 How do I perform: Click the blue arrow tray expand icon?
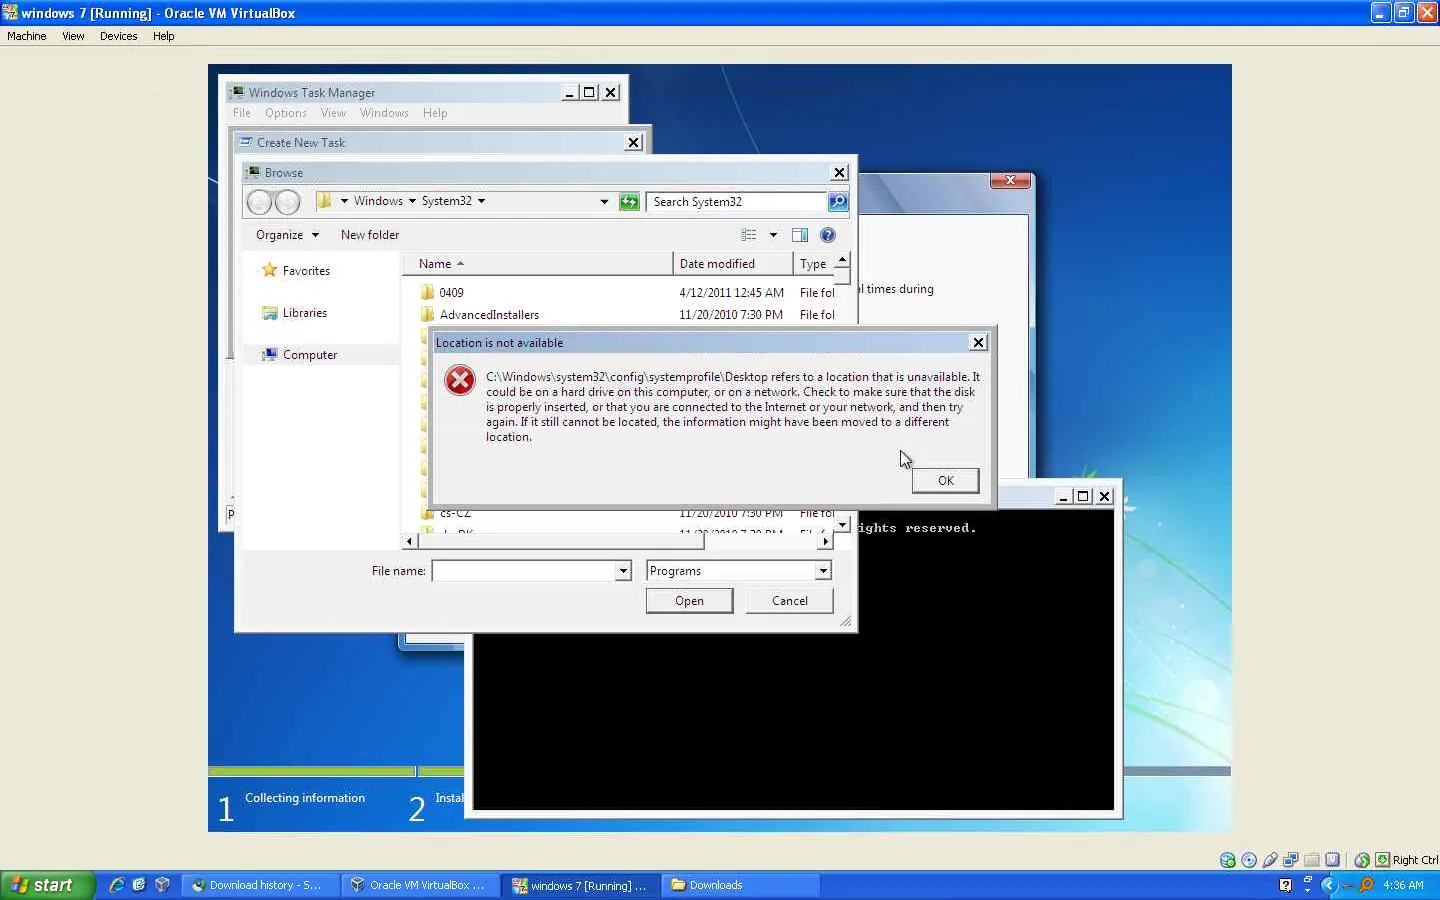1329,885
